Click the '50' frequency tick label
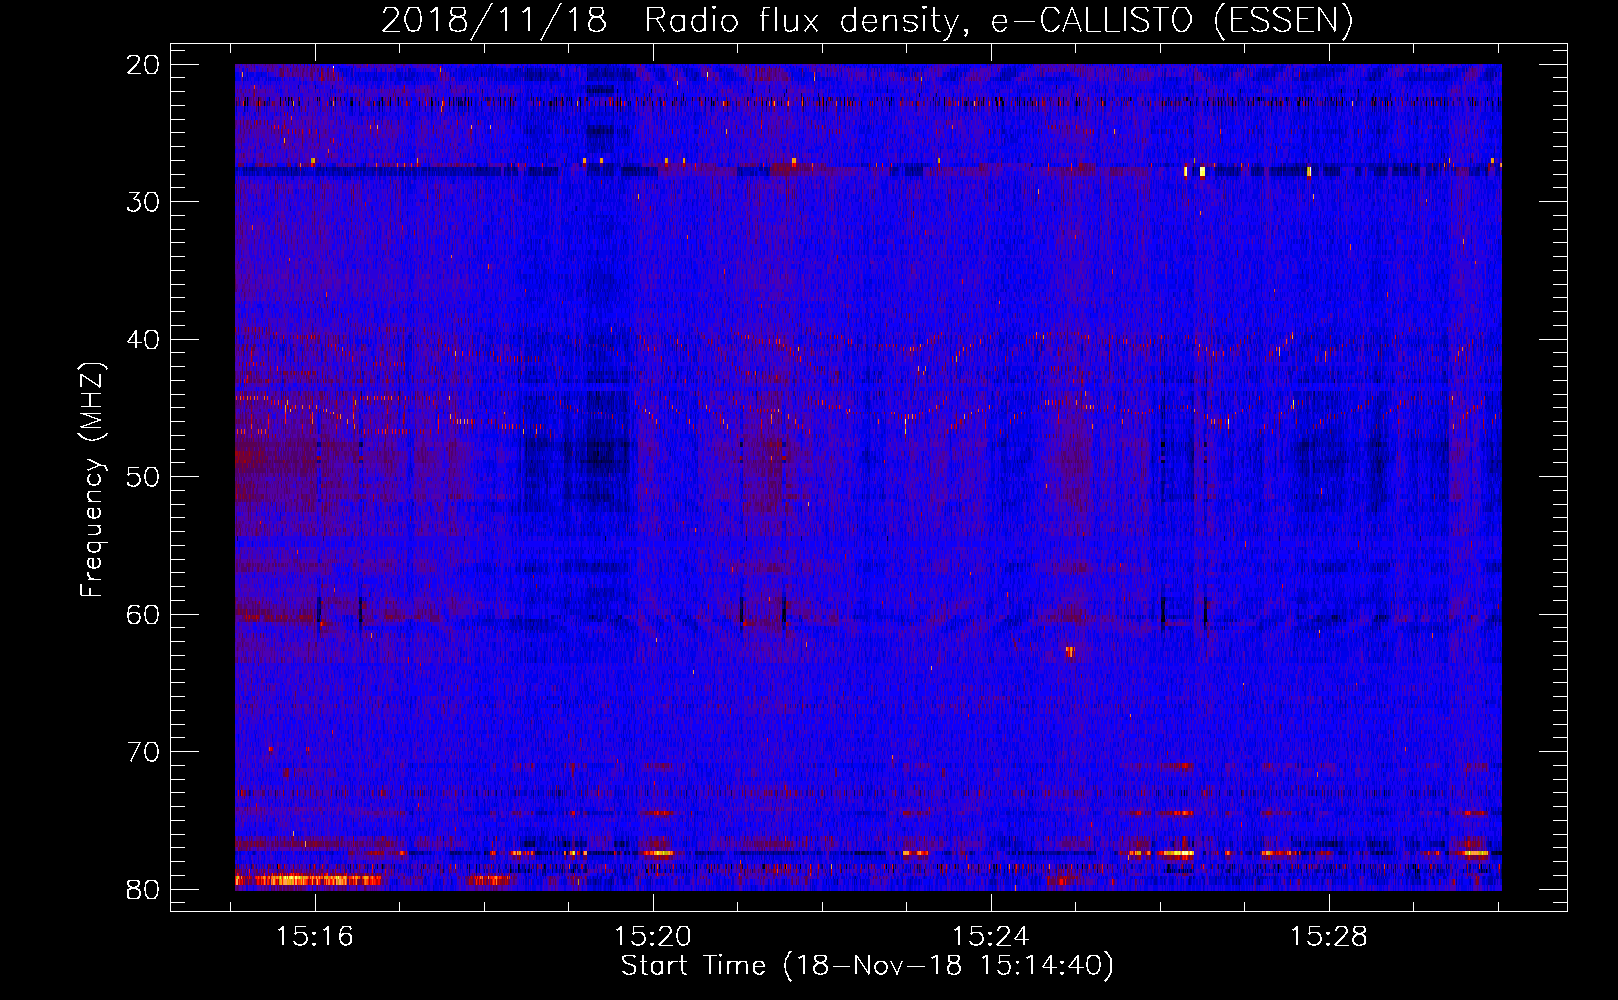The image size is (1618, 1000). pyautogui.click(x=143, y=477)
